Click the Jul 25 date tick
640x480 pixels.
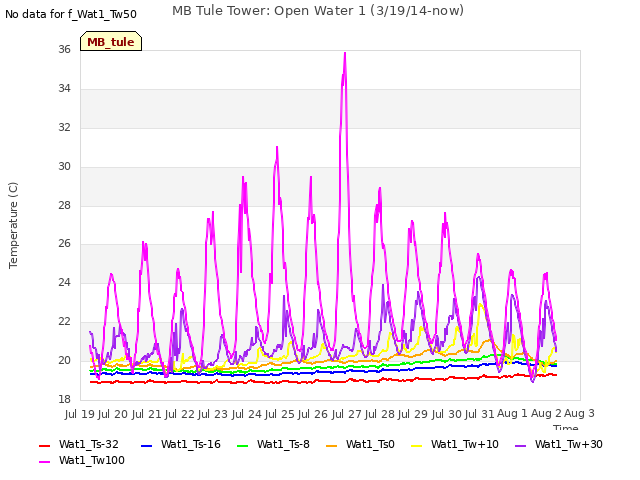pos(279,414)
